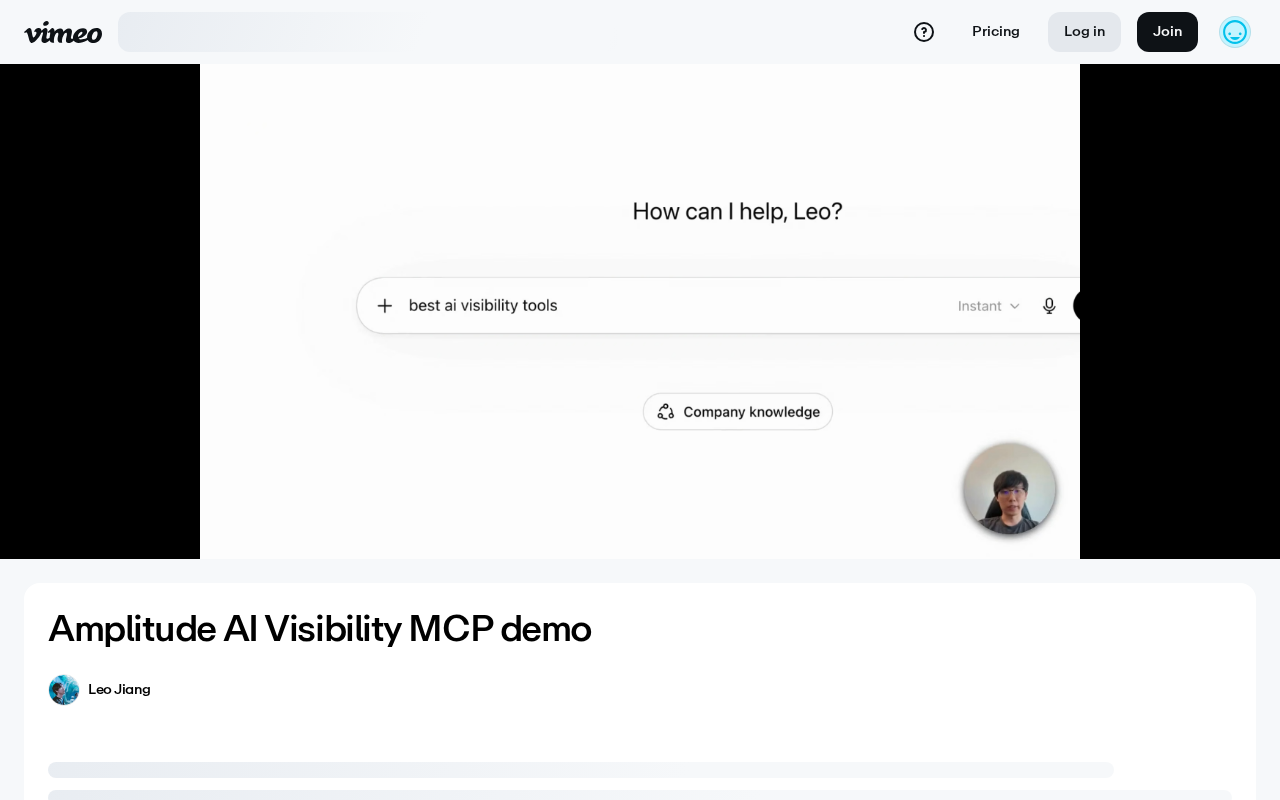Click the microphone icon in the video
1280x800 pixels.
pyautogui.click(x=1049, y=306)
